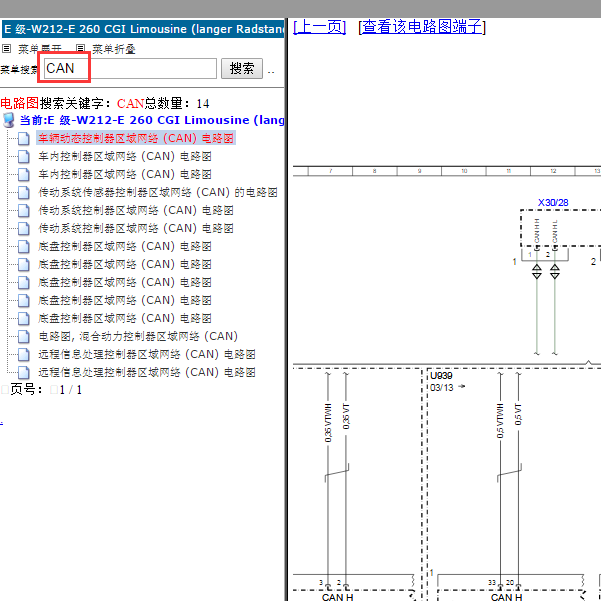
Task: Click pin number 33 on the lower connector
Action: pyautogui.click(x=492, y=583)
